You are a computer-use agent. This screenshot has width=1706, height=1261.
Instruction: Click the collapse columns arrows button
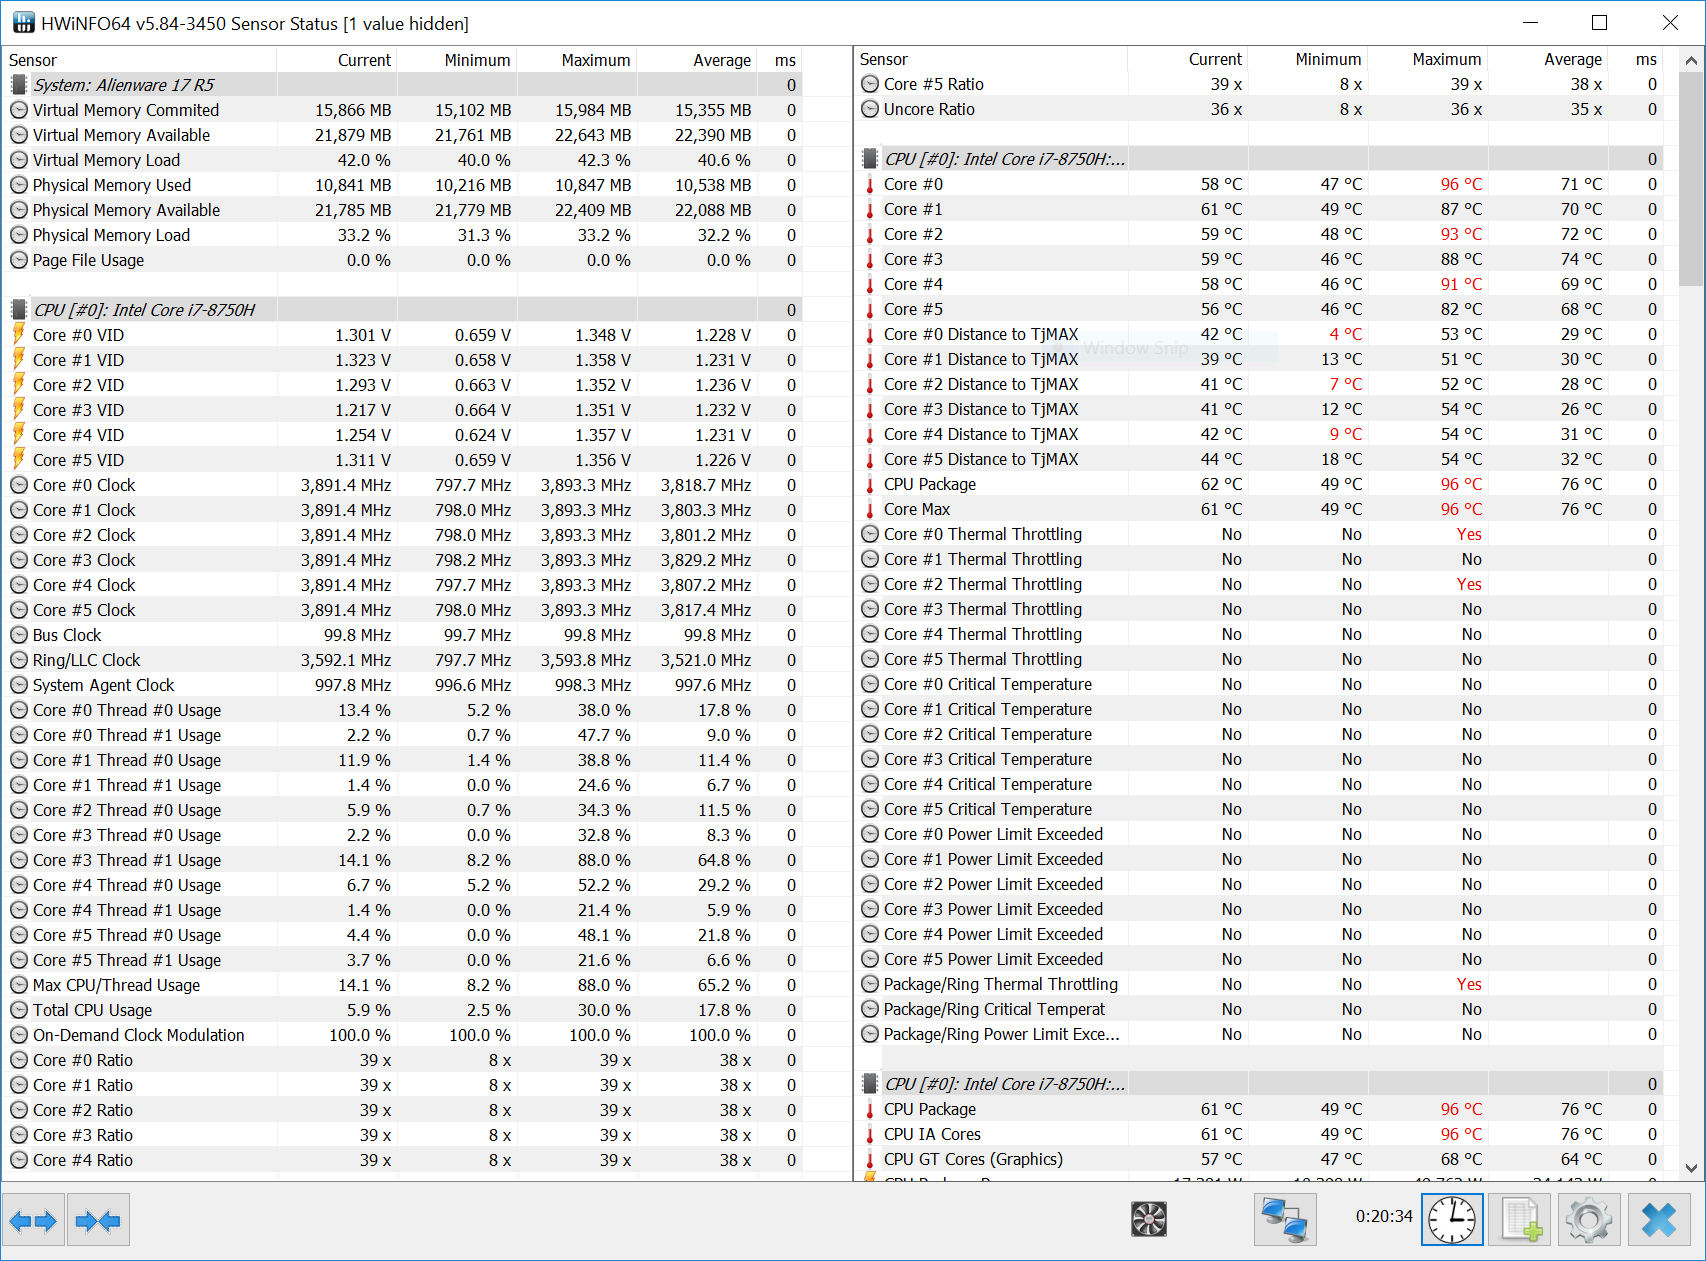pyautogui.click(x=98, y=1220)
